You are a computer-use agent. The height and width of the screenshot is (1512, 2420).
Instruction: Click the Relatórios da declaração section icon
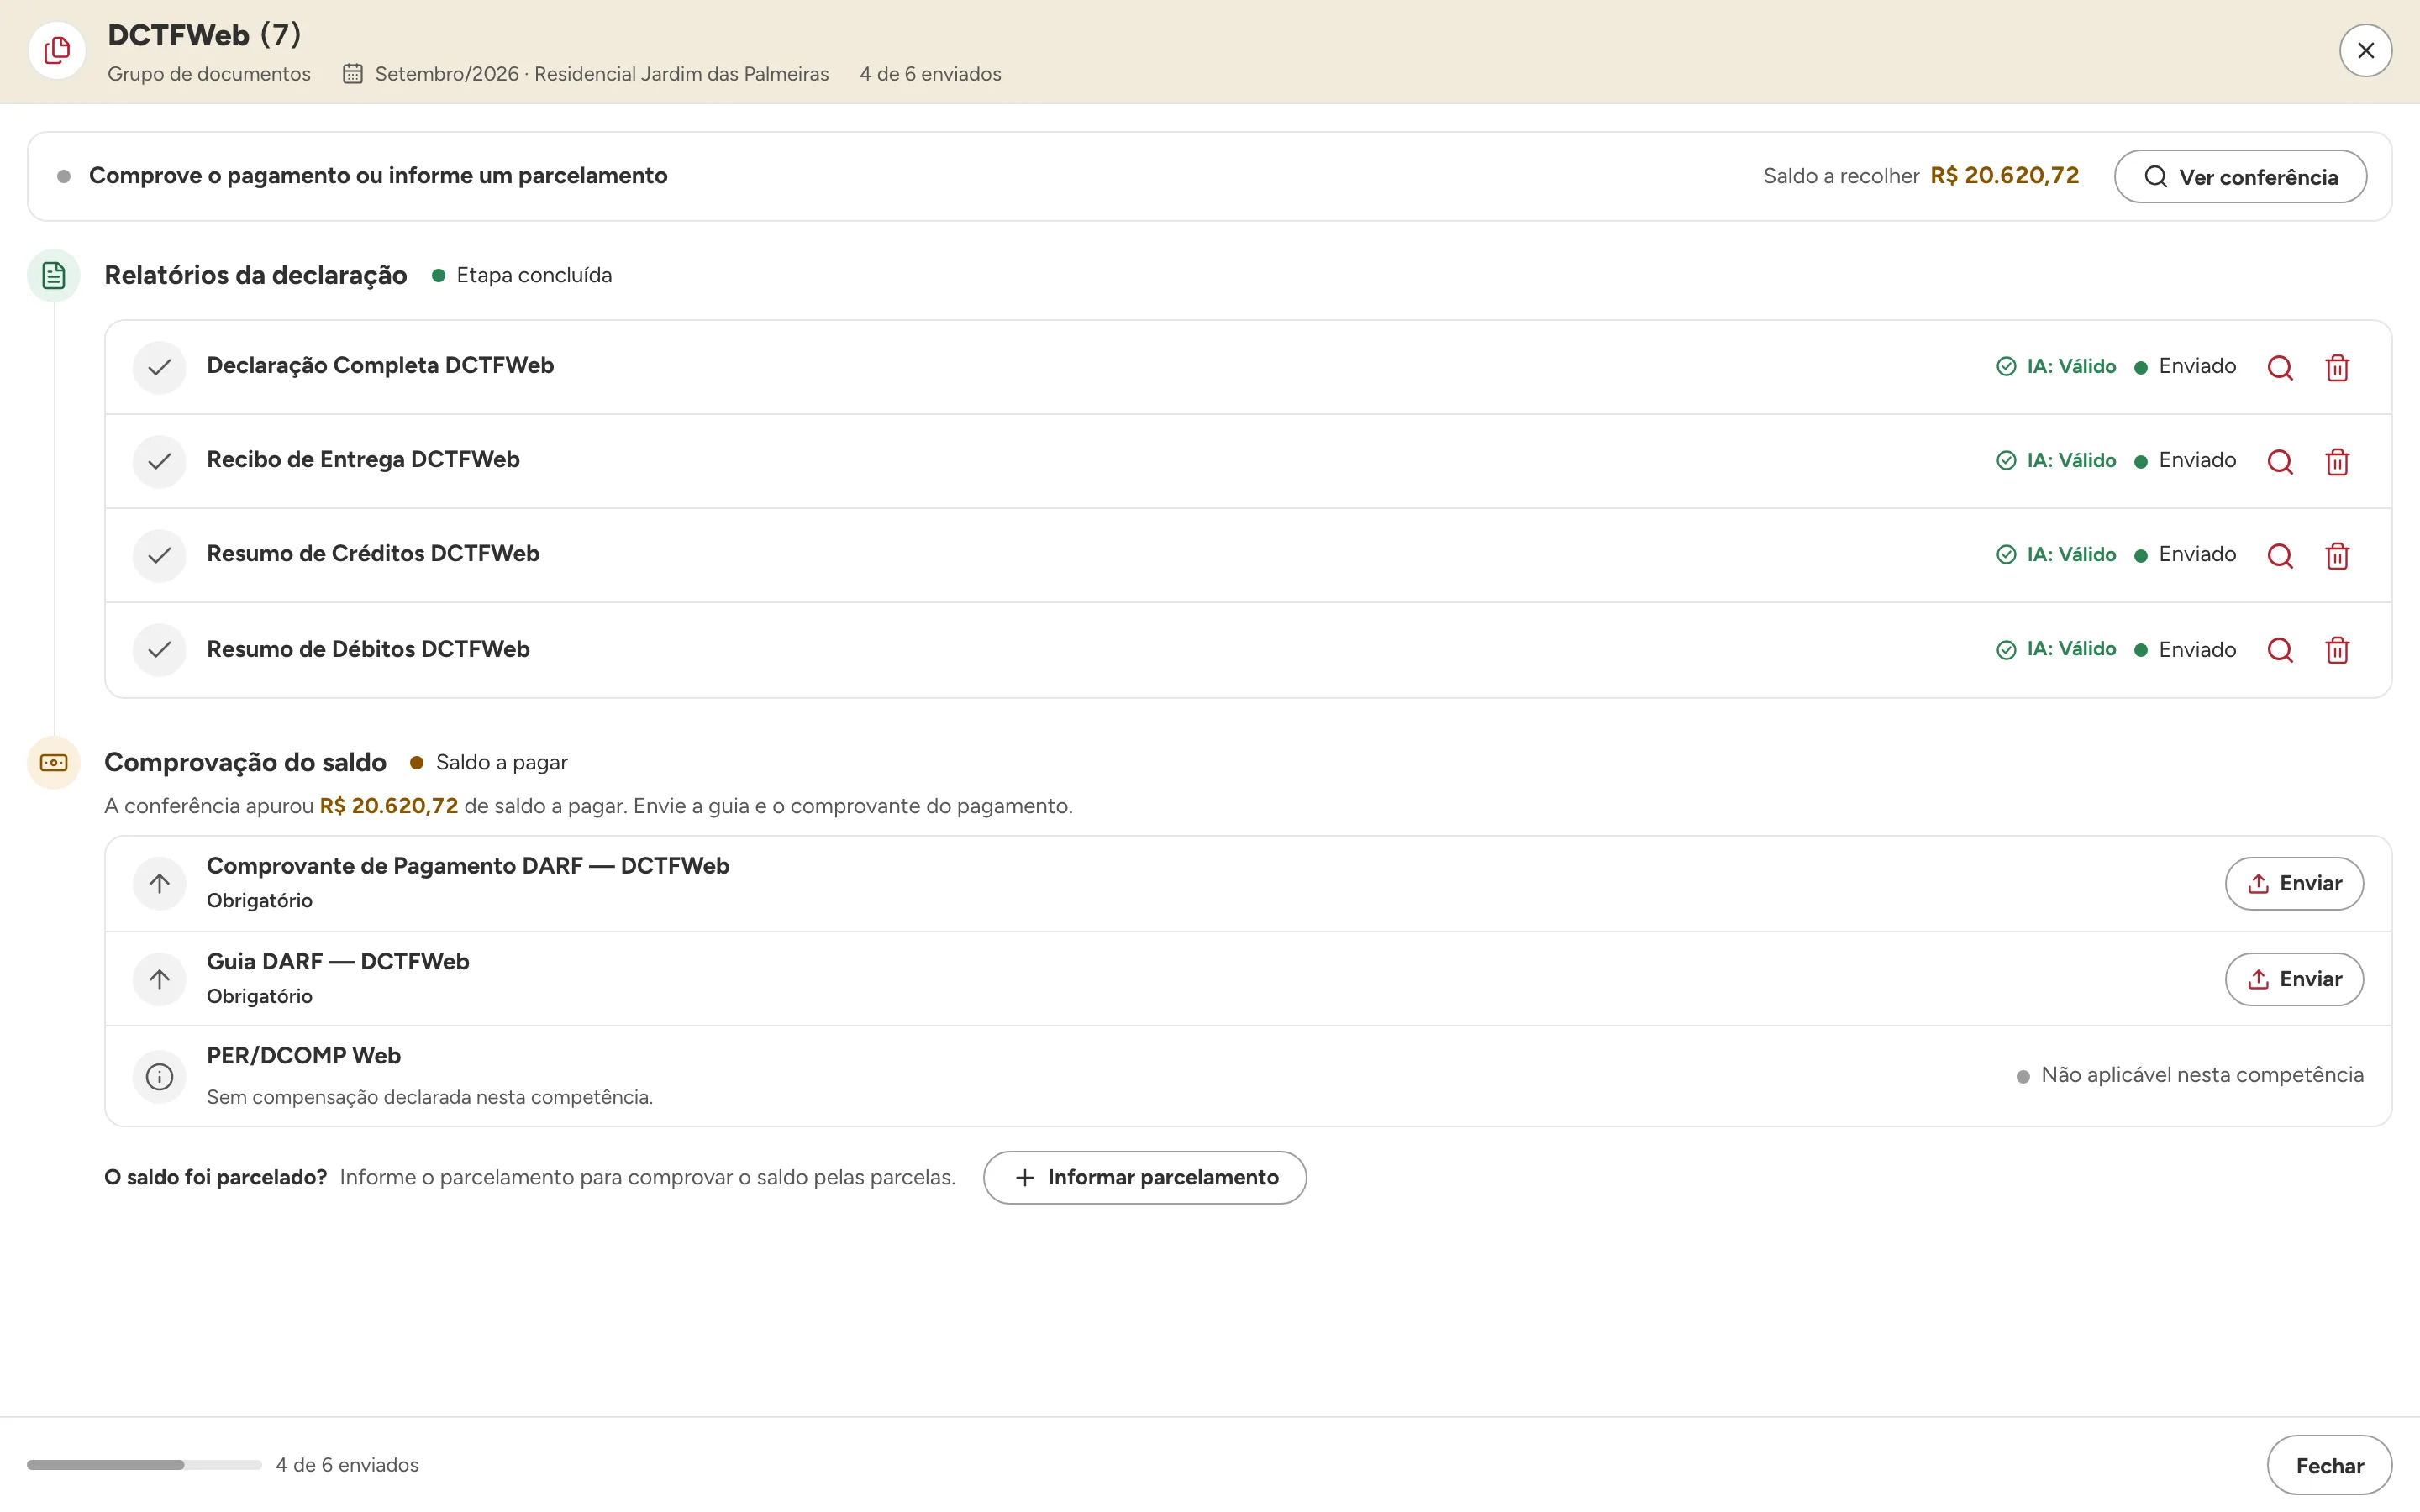[x=54, y=275]
